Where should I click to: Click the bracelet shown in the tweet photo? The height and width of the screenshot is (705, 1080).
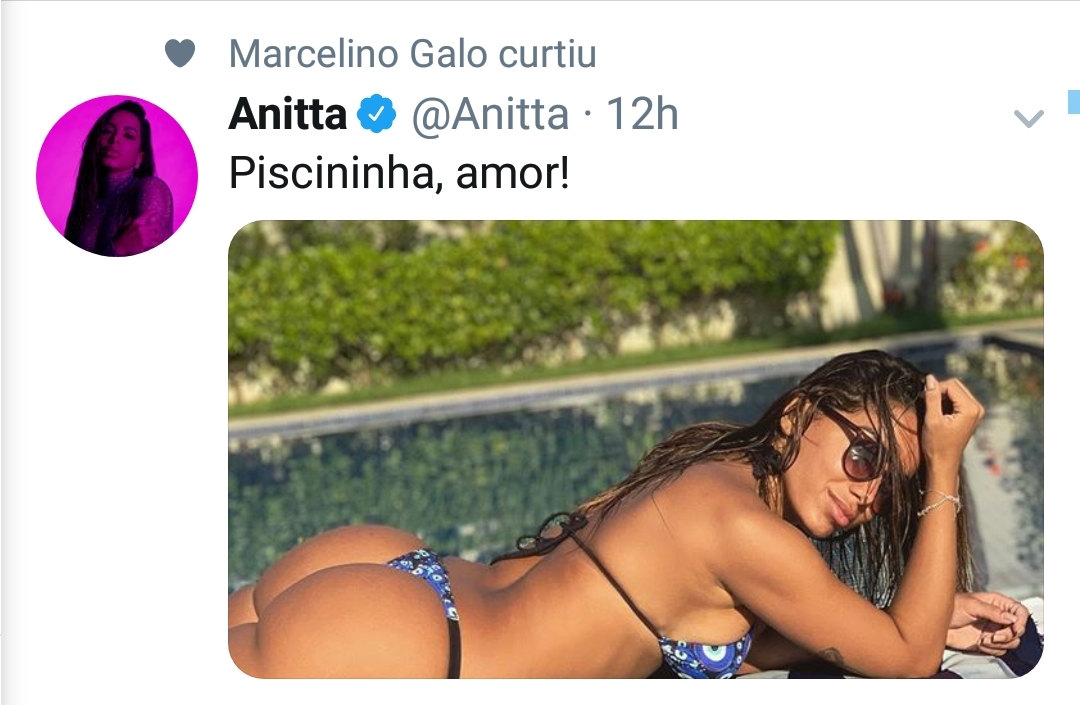(938, 503)
